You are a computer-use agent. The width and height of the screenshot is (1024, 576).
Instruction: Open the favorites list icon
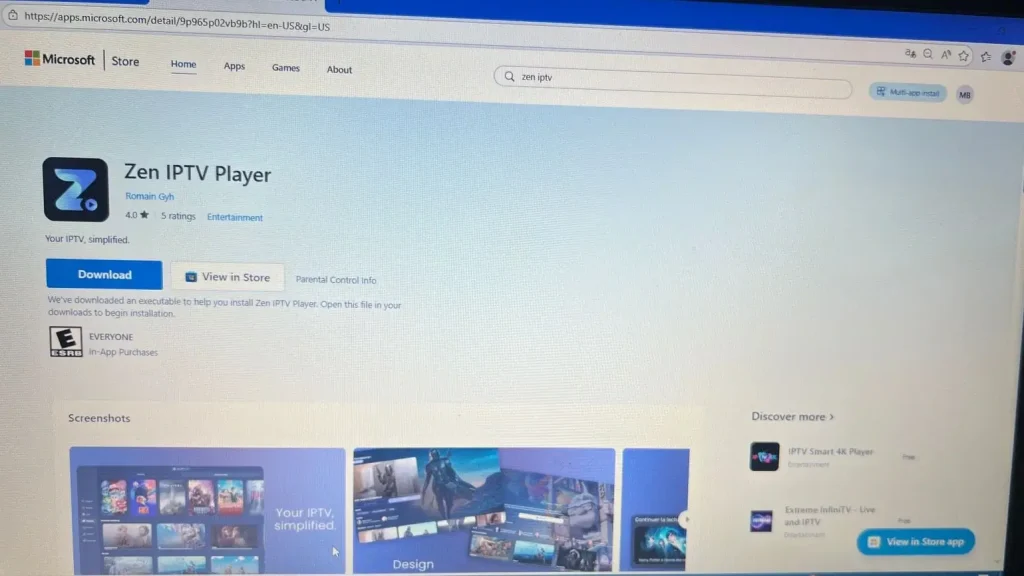[986, 57]
